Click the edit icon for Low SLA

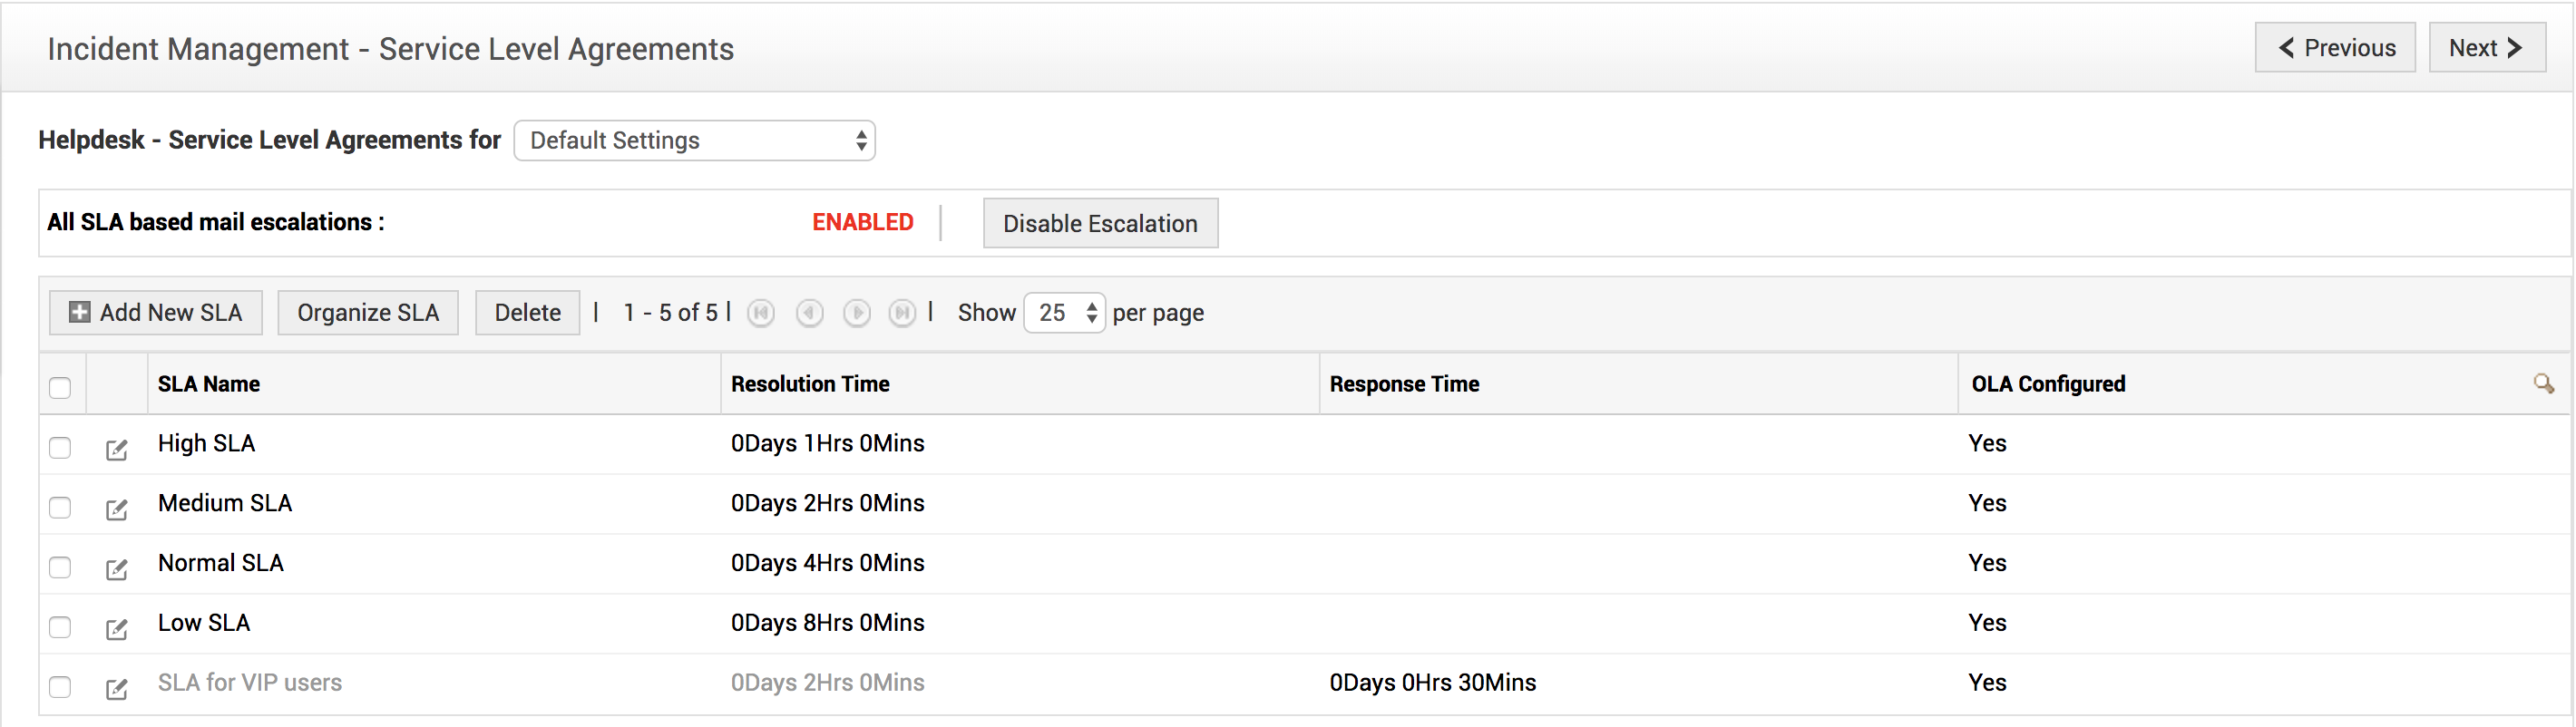pos(117,629)
